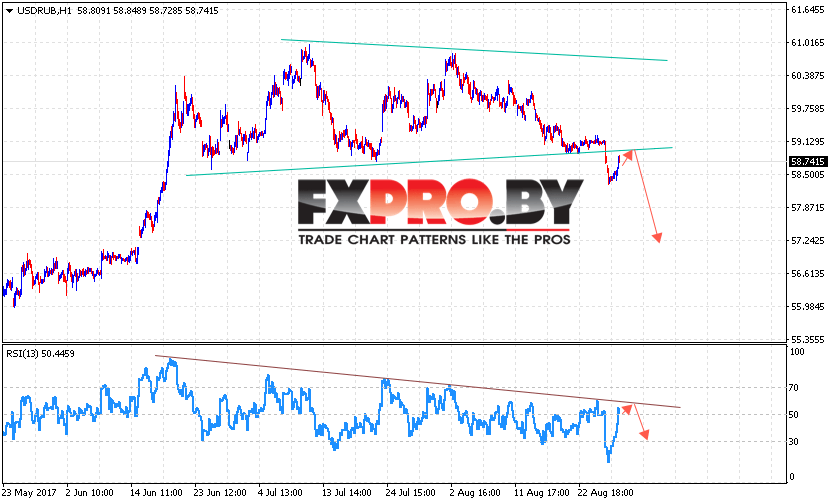Click the 'Trade chart patterns like the pros' tagline
This screenshot has height=504, width=829.
[x=434, y=240]
